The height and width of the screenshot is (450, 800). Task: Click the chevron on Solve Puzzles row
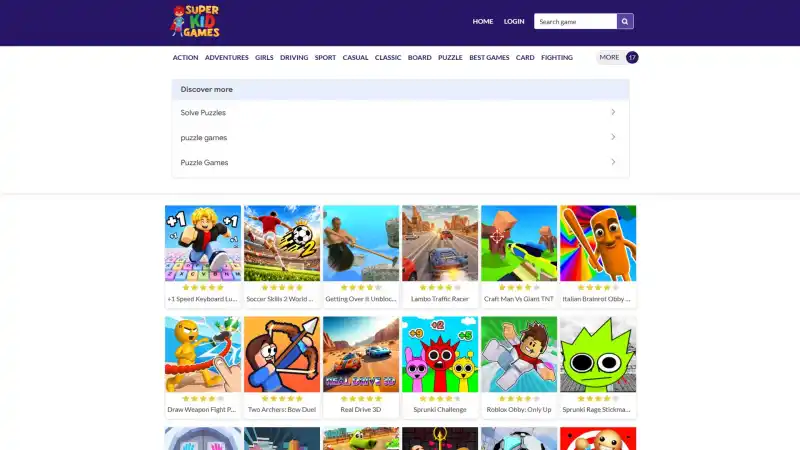[x=613, y=112]
